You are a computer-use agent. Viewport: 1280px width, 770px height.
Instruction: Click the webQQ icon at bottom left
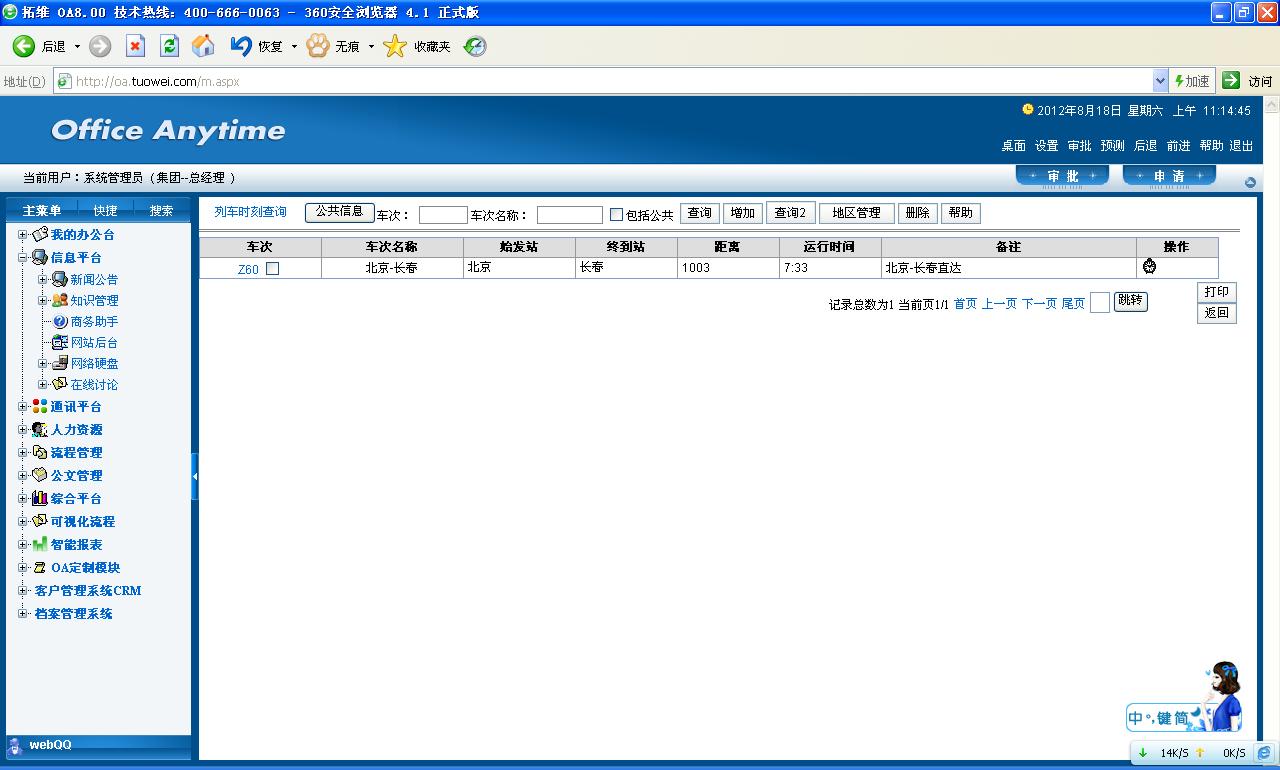pyautogui.click(x=15, y=745)
